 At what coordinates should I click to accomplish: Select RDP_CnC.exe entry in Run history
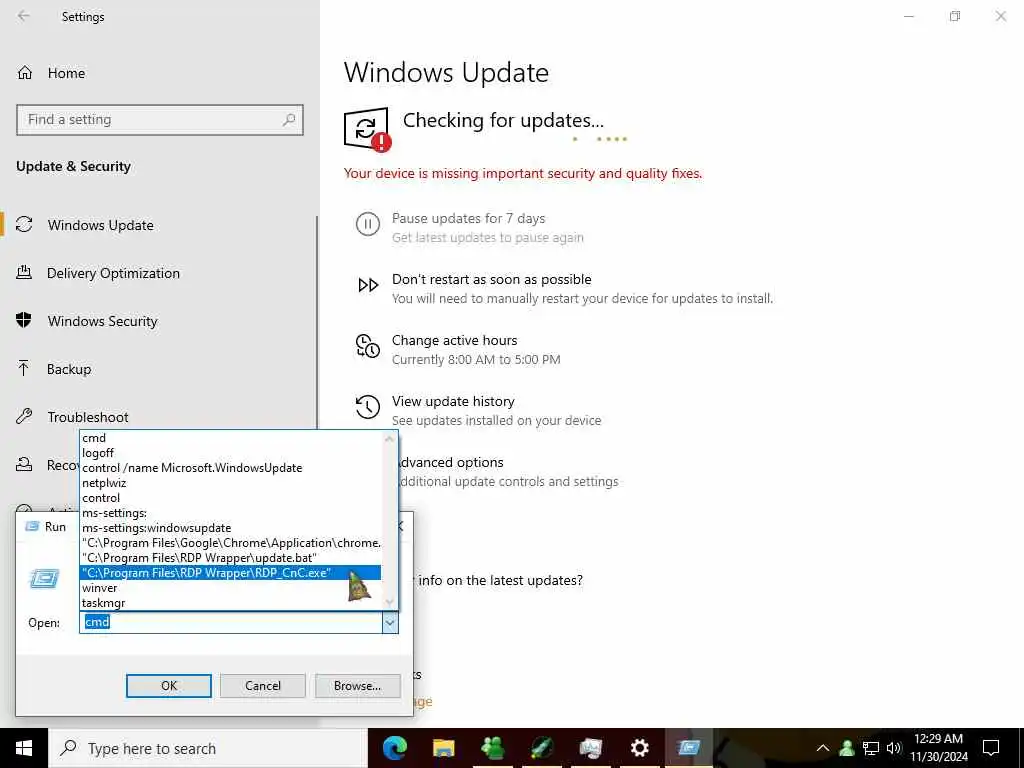[x=231, y=573]
